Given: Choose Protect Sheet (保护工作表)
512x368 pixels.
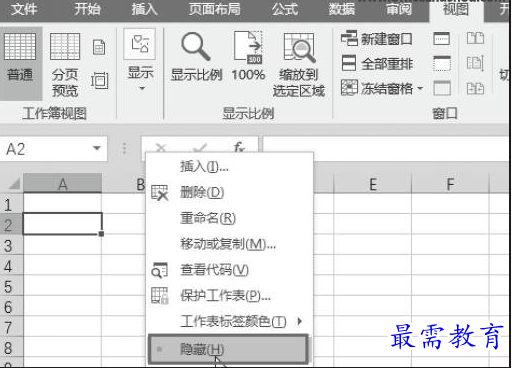Looking at the screenshot, I should [x=230, y=296].
